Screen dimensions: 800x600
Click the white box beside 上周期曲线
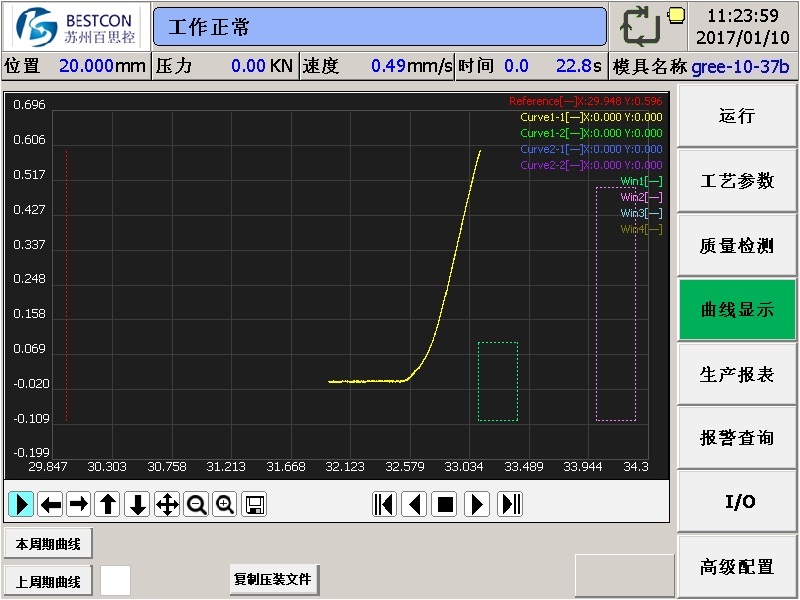[x=115, y=581]
